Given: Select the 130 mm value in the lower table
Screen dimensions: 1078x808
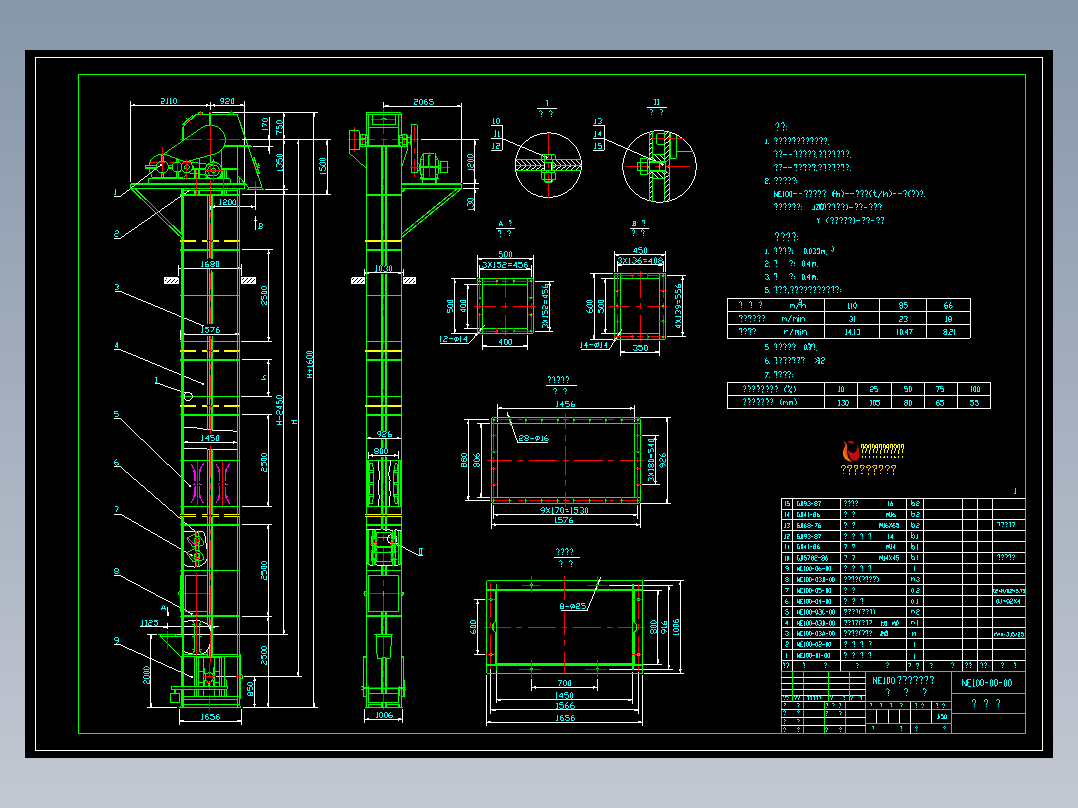Looking at the screenshot, I should (844, 402).
